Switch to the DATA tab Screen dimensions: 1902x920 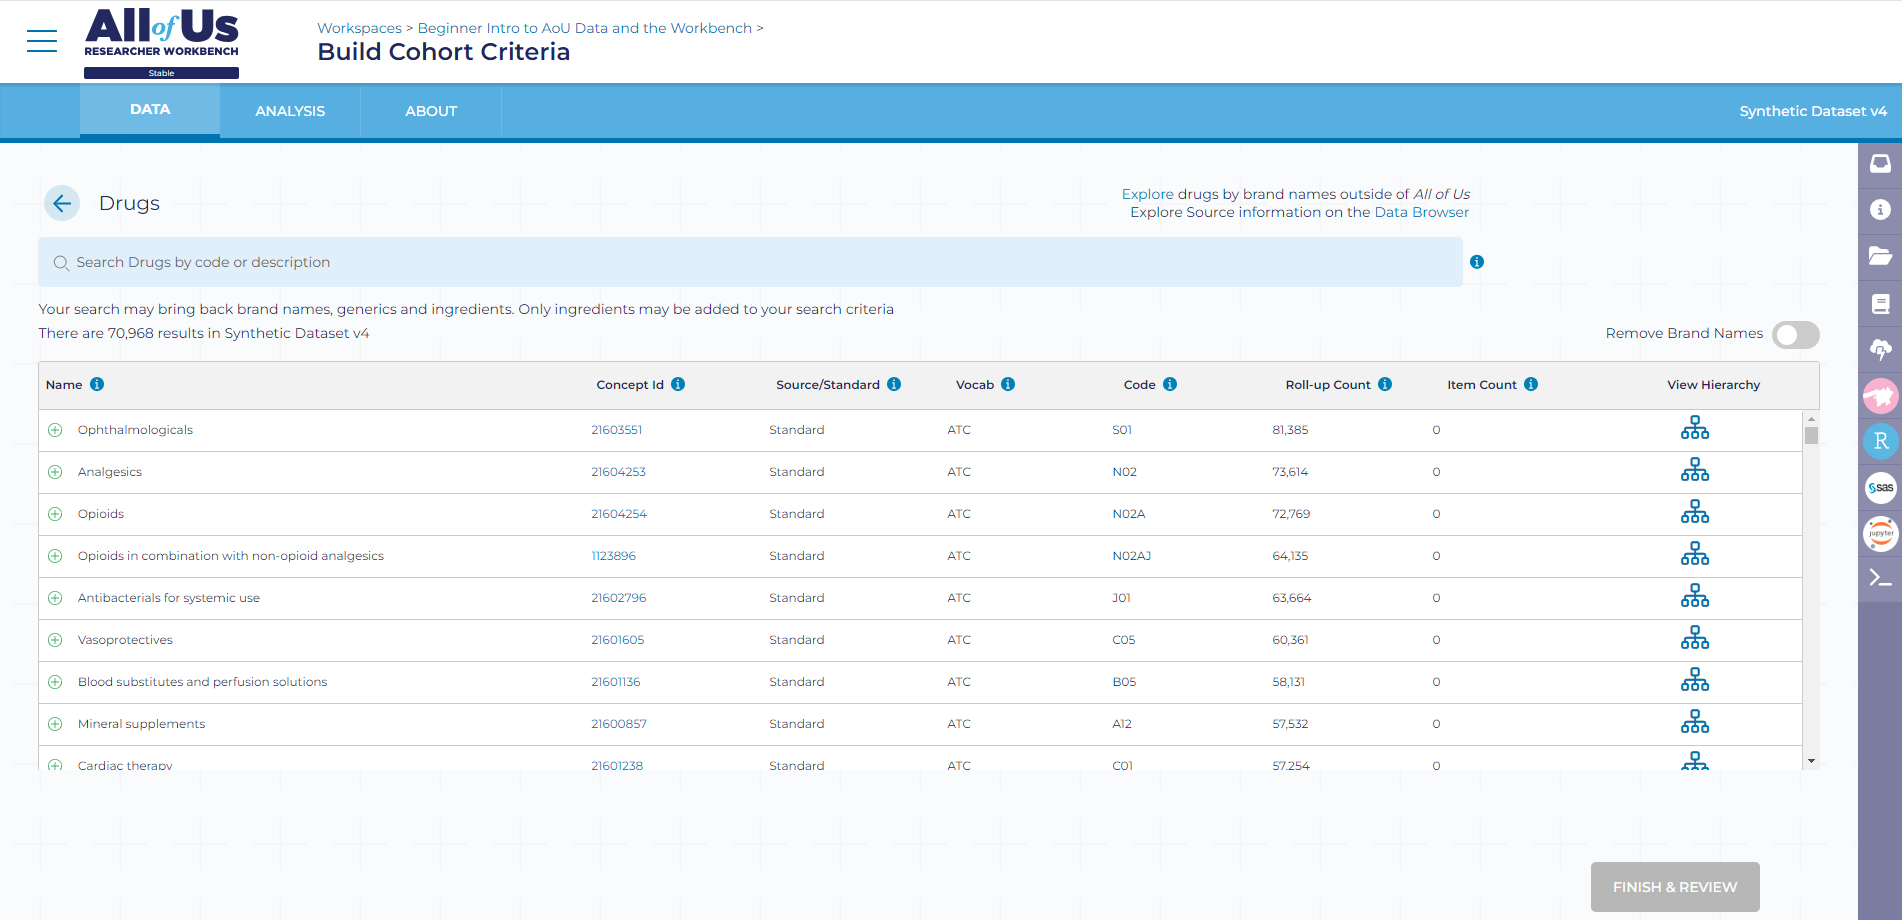pos(150,110)
